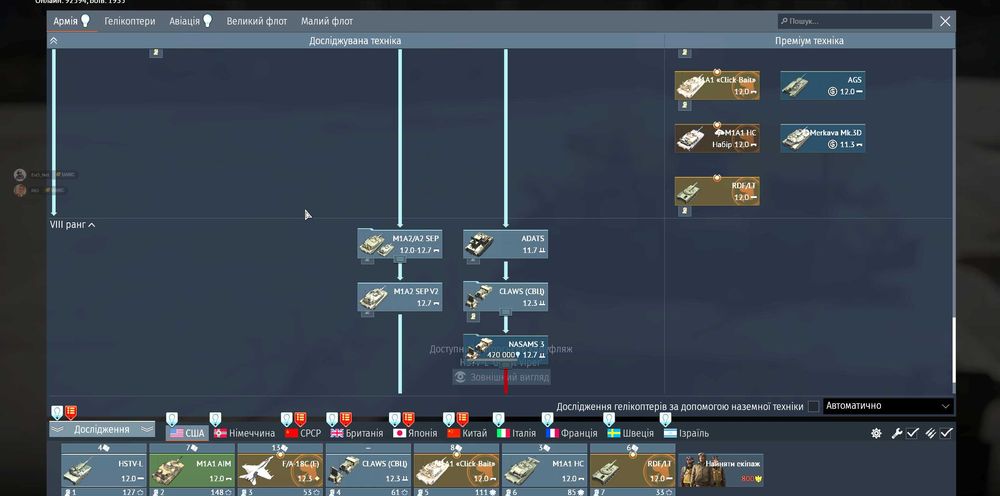Select the HSTV-L crew slot
This screenshot has height=496, width=1000.
tap(104, 470)
